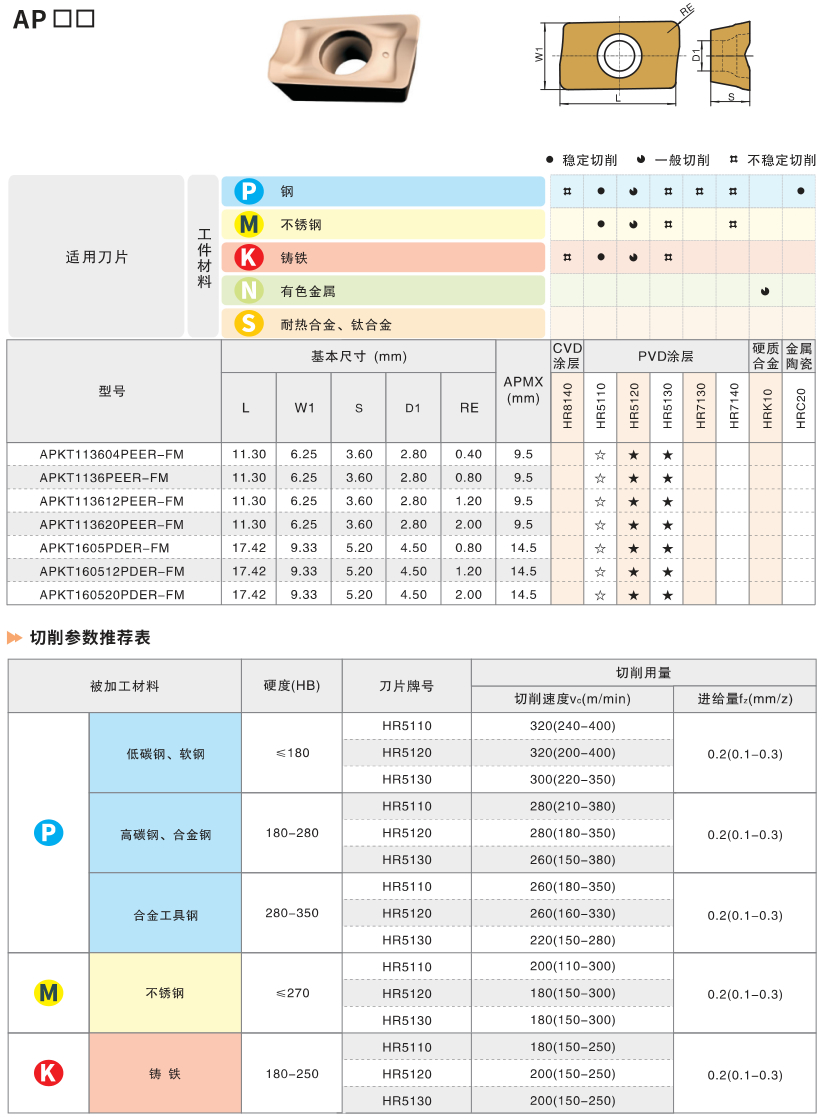Click the insert dimension drawing with RE label
The width and height of the screenshot is (822, 1119).
point(644,57)
